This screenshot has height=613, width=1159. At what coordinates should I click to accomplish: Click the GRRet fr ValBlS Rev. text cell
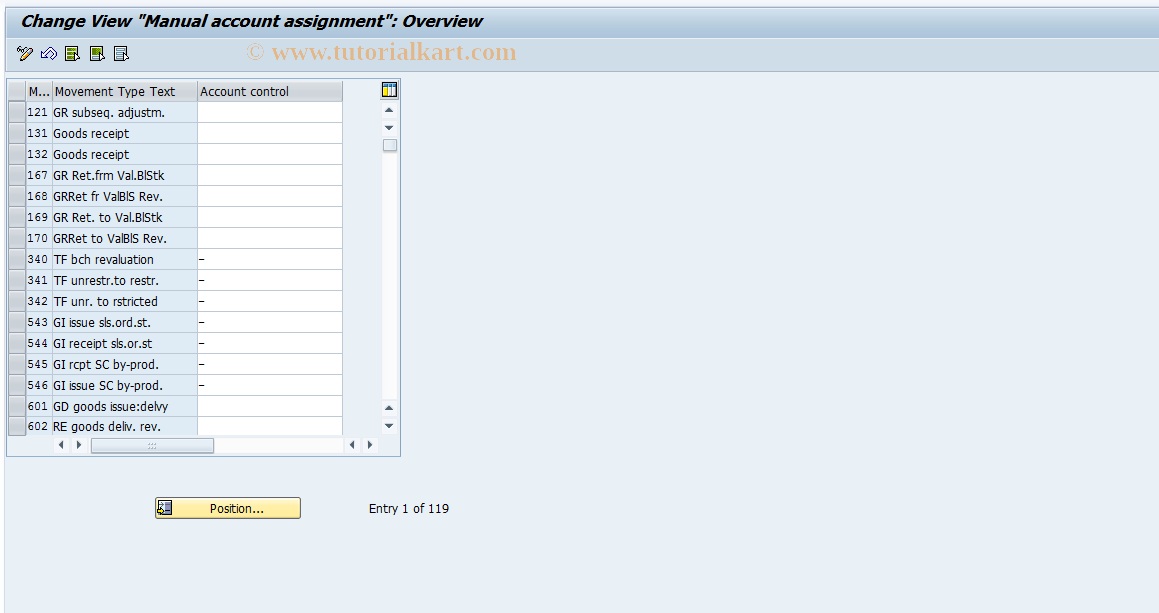pos(125,196)
